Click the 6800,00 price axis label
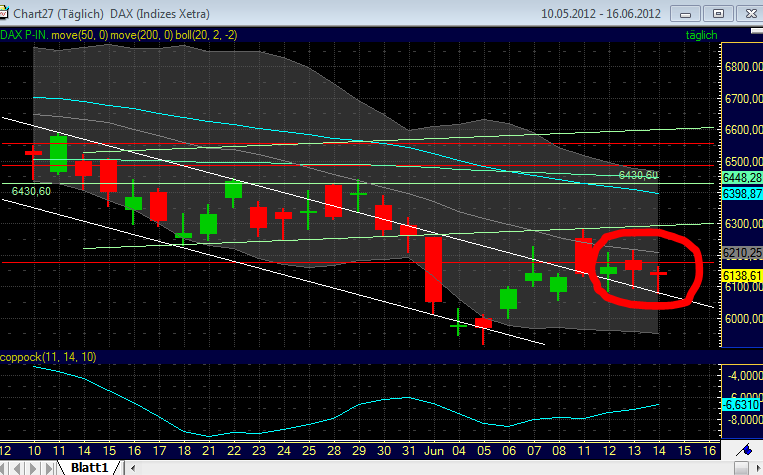The width and height of the screenshot is (763, 475). click(x=744, y=67)
